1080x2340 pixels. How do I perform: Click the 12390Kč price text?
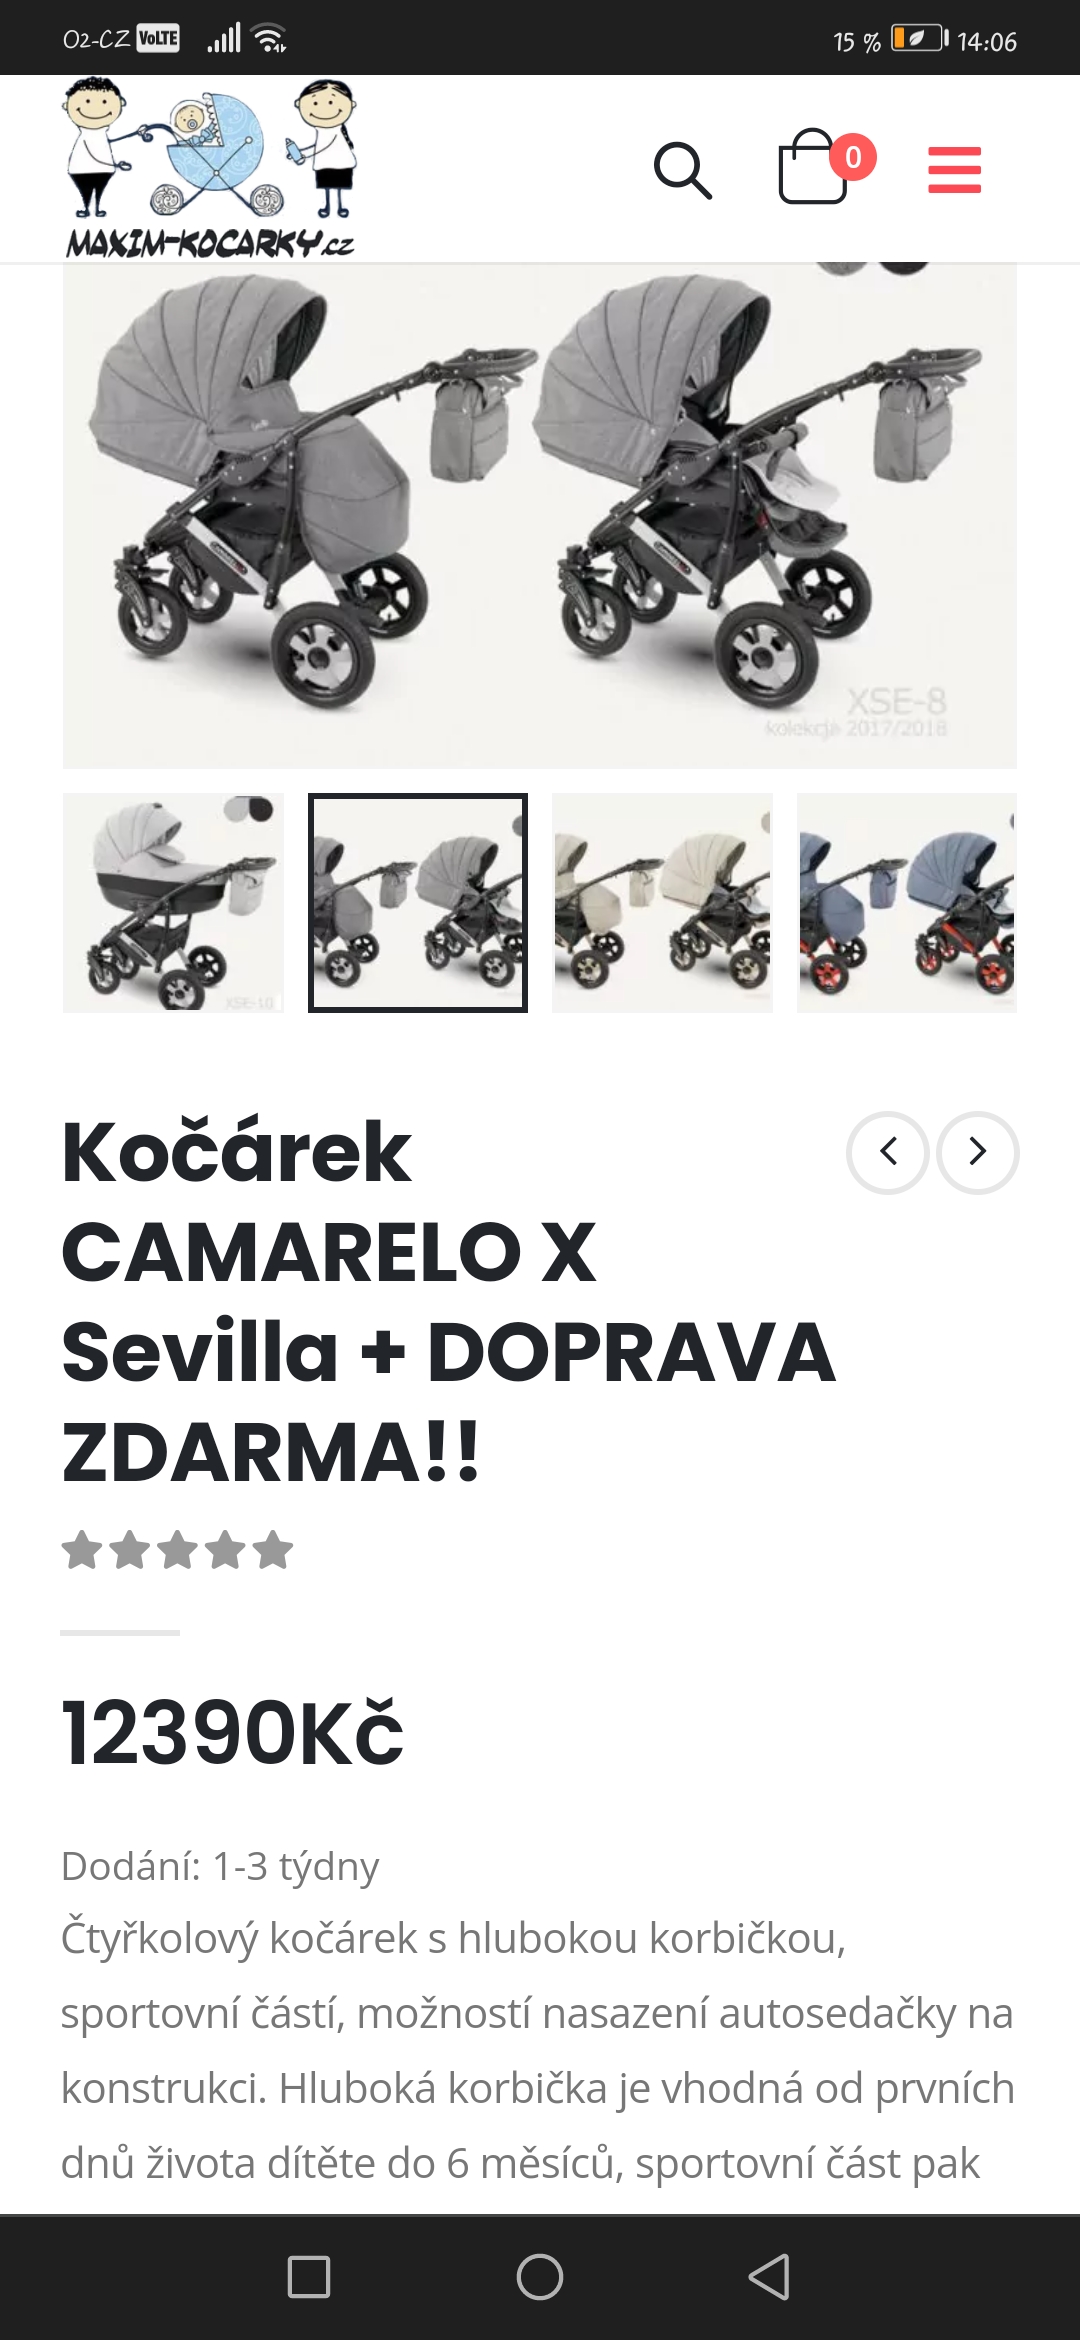pyautogui.click(x=232, y=1733)
